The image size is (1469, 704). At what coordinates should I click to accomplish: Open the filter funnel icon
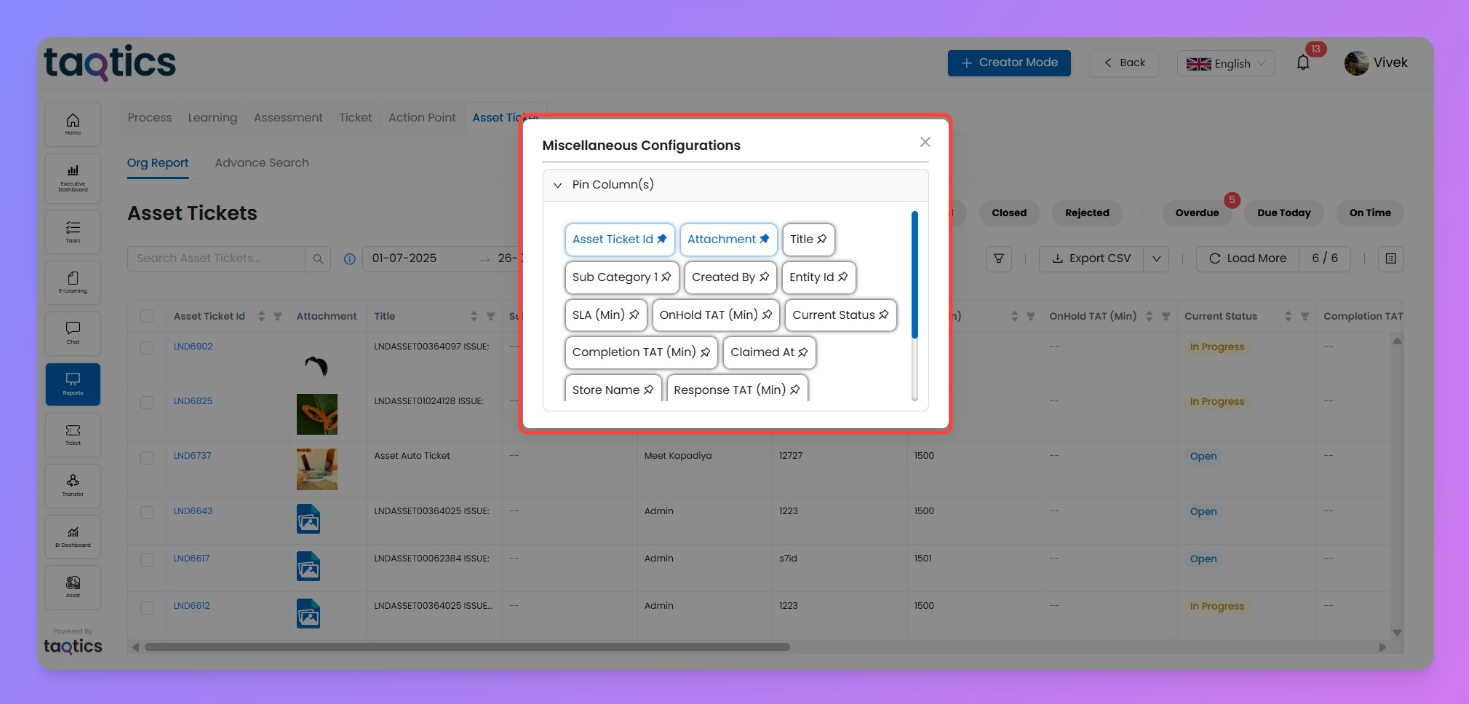tap(999, 258)
